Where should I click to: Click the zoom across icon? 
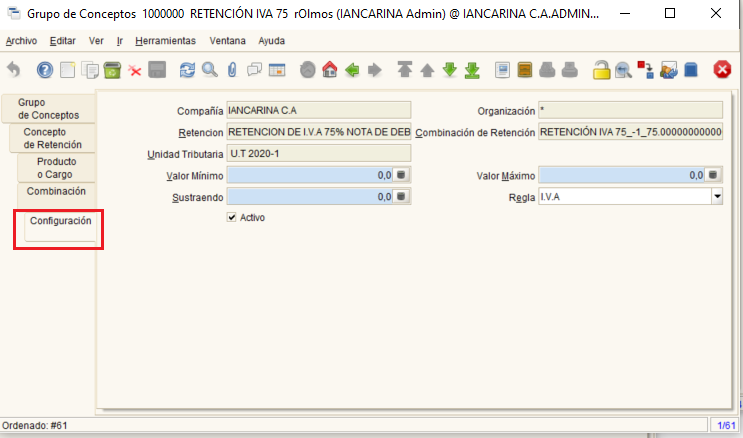[x=623, y=70]
